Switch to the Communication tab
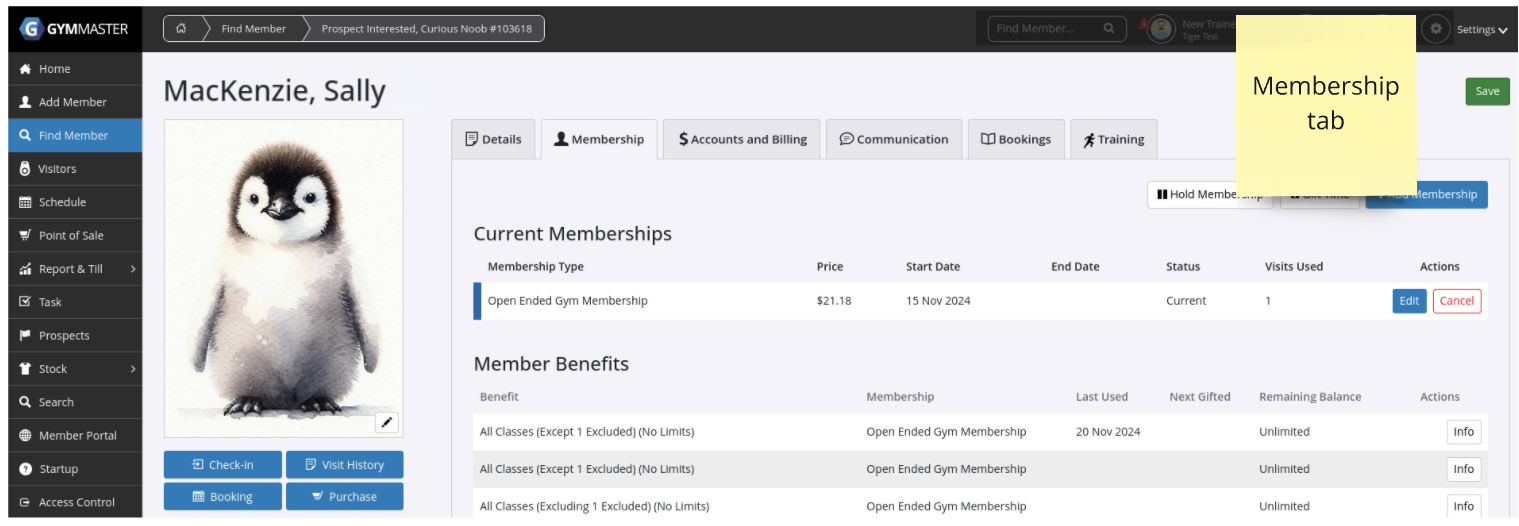Image resolution: width=1519 pixels, height=526 pixels. point(894,140)
